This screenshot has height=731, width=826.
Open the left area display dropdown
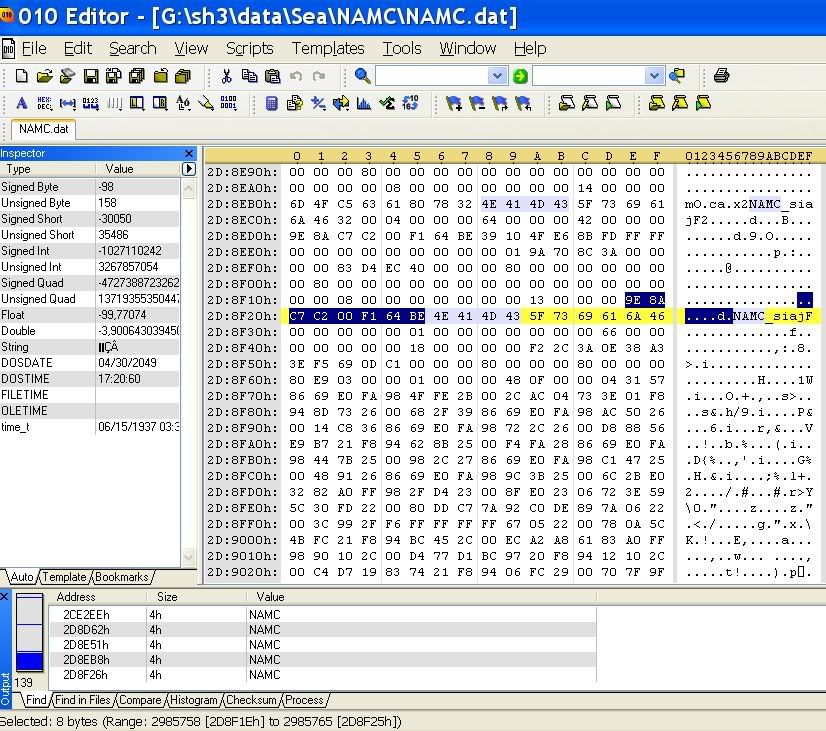click(x=137, y=103)
